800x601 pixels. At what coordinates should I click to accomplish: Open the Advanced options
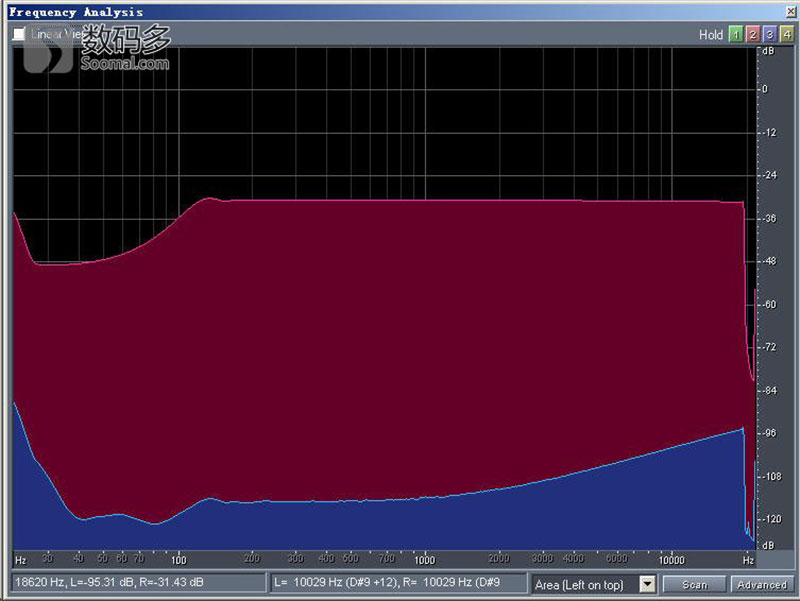point(761,584)
